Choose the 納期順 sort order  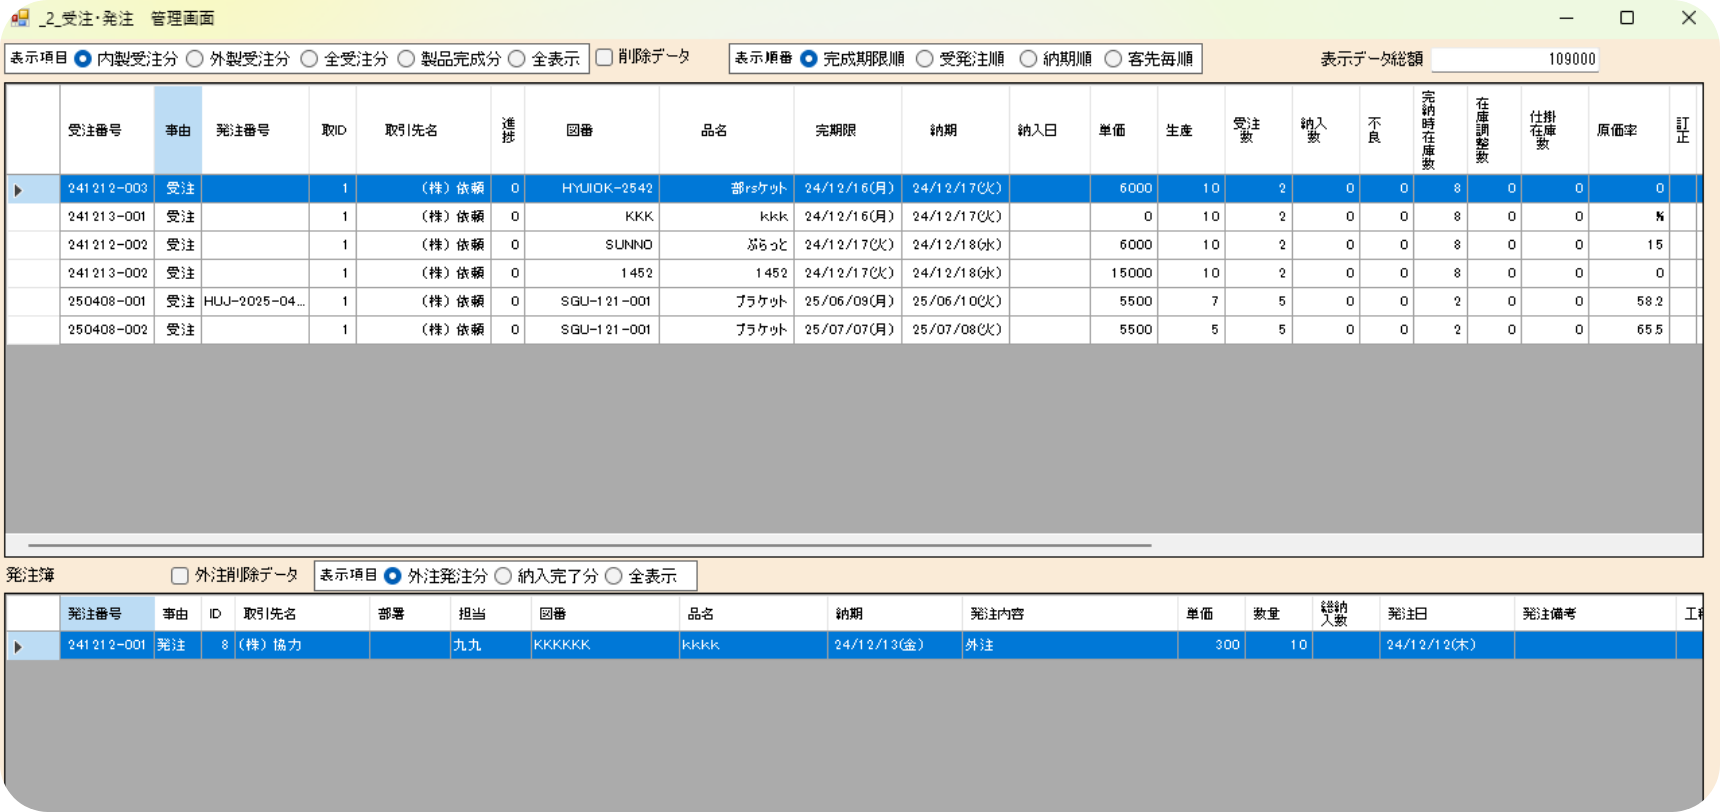tap(1028, 59)
